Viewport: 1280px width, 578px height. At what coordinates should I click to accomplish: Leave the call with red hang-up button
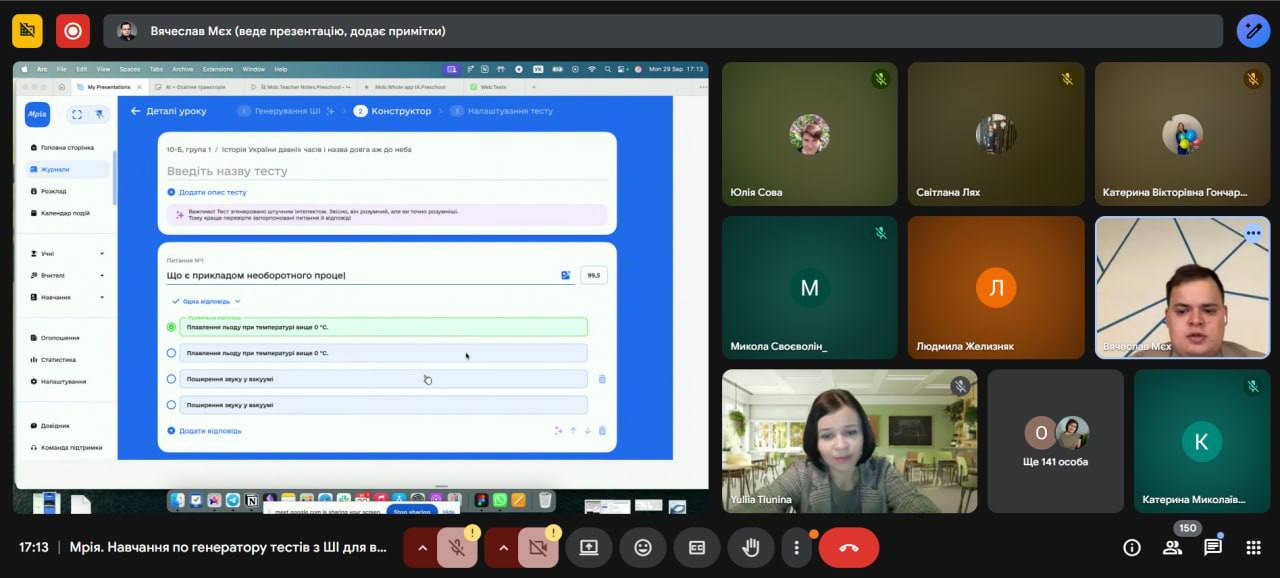(849, 548)
